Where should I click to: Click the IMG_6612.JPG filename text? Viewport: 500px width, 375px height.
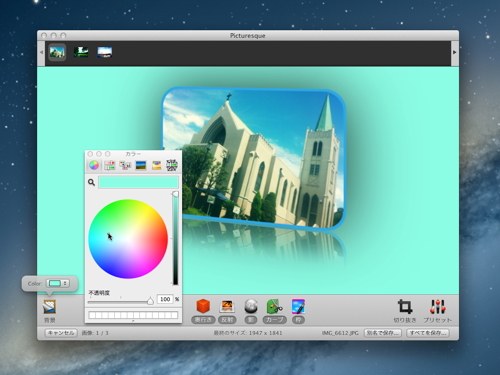(x=340, y=333)
